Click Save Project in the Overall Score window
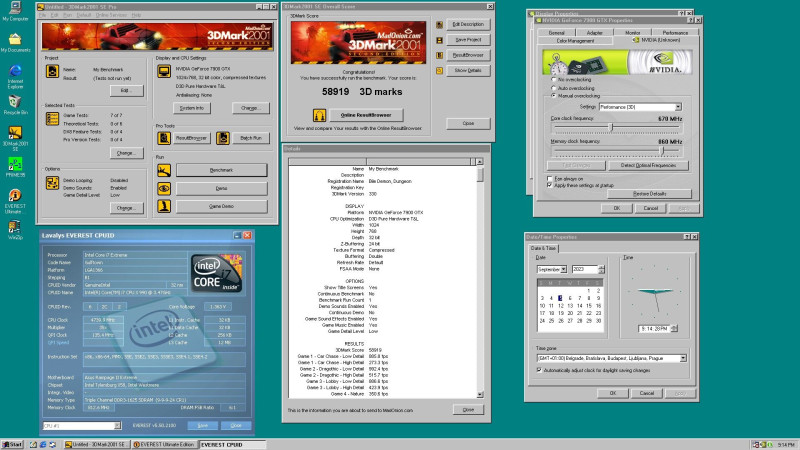800x450 pixels. 468,40
